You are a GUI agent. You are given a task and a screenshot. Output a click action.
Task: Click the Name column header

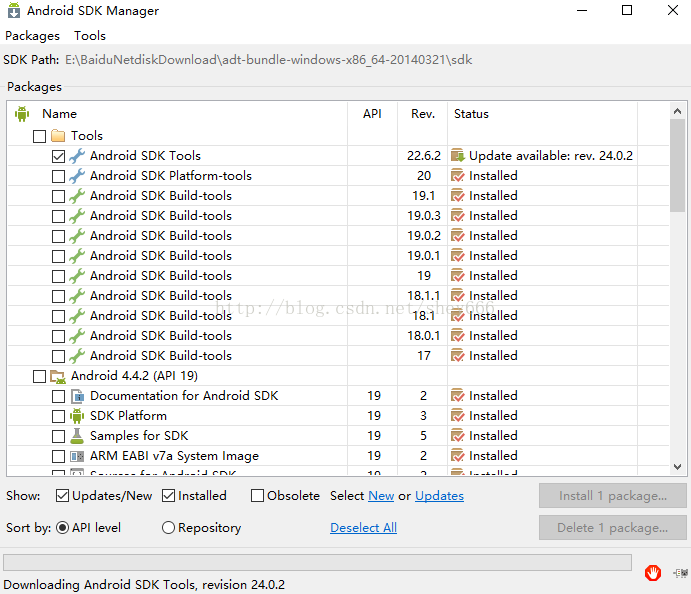(x=59, y=114)
